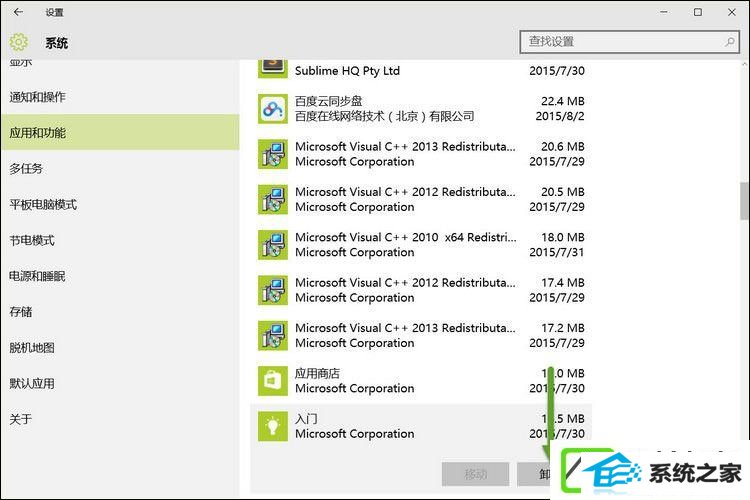
Task: Click the Settings gear icon
Action: [19, 42]
